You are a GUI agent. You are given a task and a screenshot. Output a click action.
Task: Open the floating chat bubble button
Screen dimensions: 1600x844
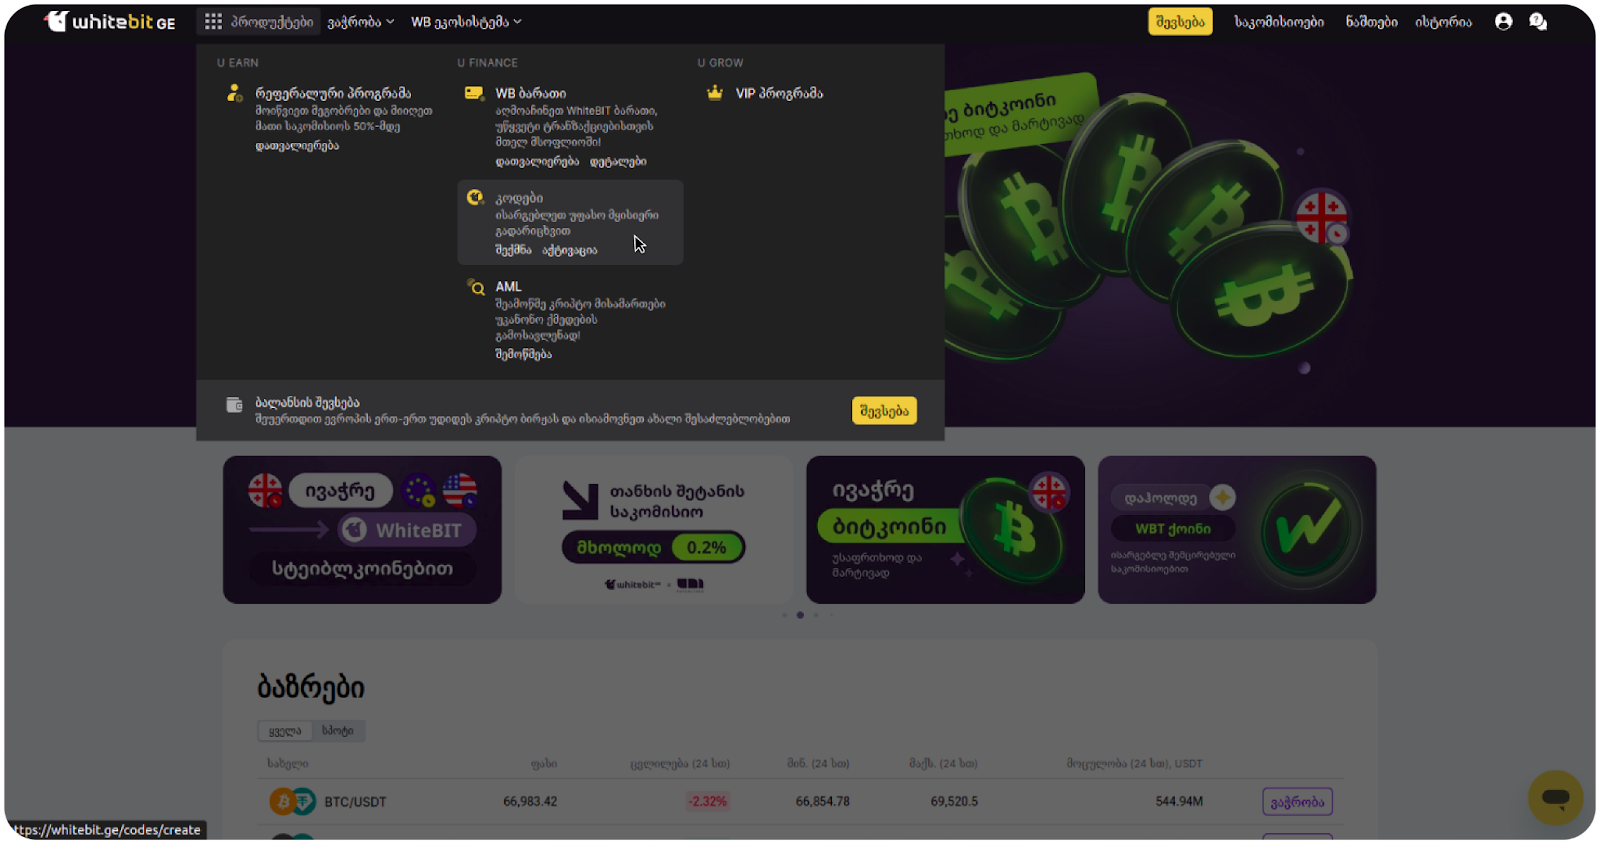pyautogui.click(x=1555, y=797)
